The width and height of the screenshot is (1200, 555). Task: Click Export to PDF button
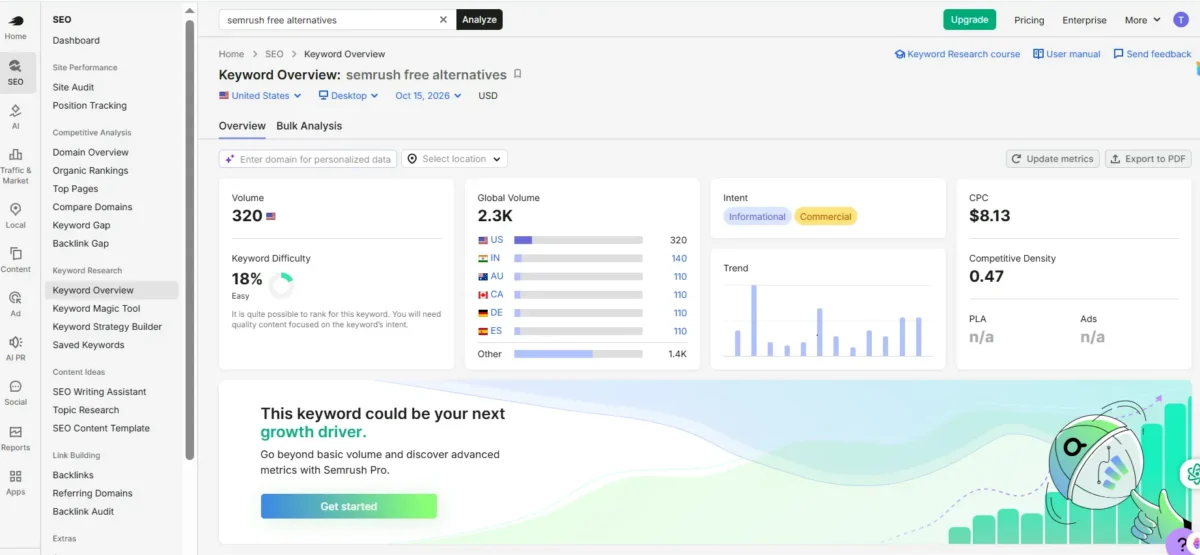click(x=1148, y=159)
